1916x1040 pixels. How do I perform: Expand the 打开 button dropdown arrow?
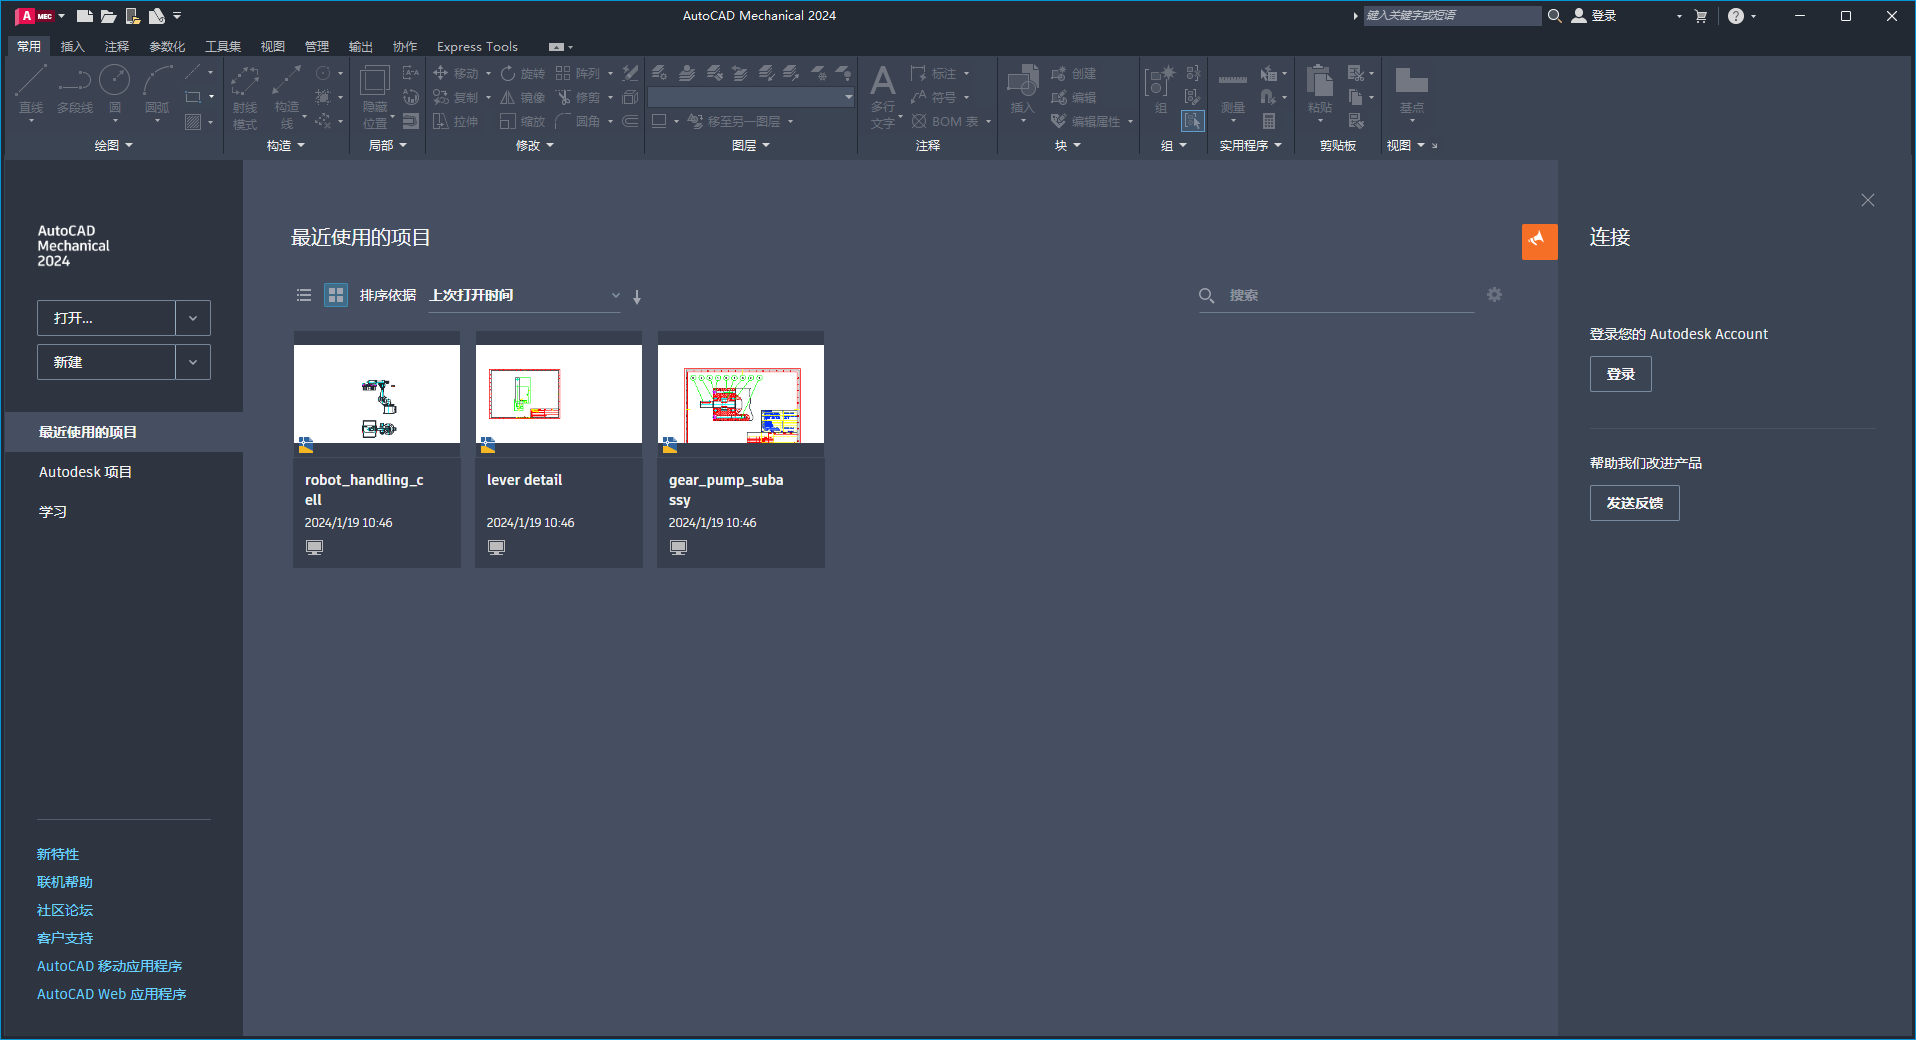point(192,317)
